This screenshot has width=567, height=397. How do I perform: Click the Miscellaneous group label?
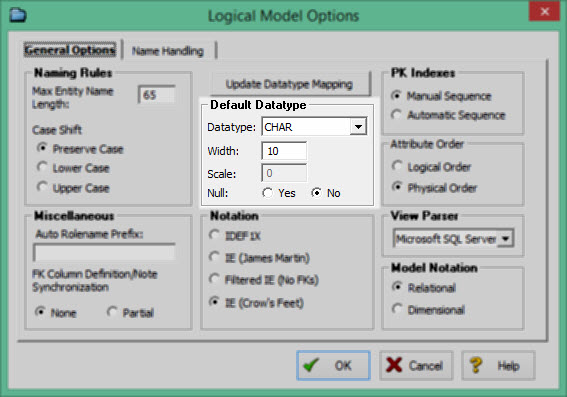click(74, 216)
